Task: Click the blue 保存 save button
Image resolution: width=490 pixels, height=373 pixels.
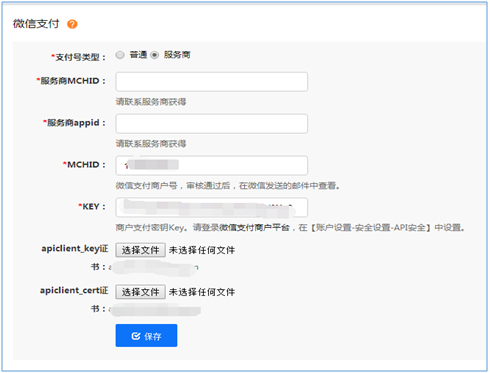Action: (x=146, y=336)
